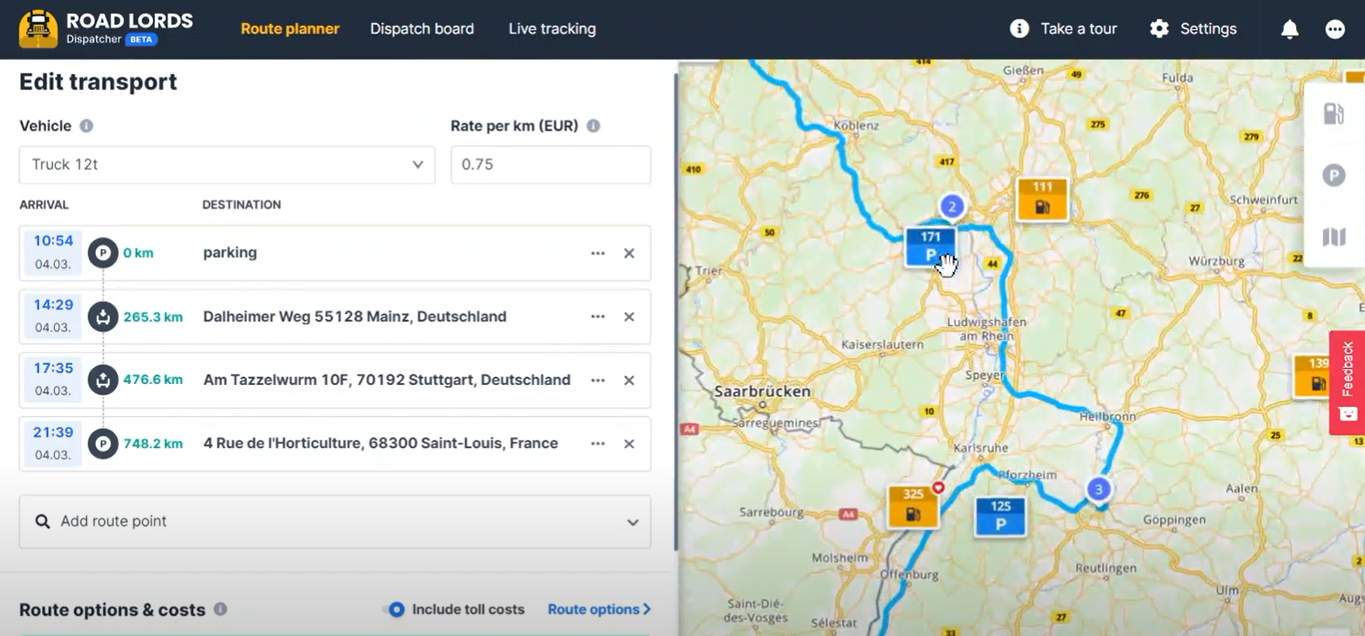Screen dimensions: 1365x636
Task: Open the Live tracking section
Action: pos(551,29)
